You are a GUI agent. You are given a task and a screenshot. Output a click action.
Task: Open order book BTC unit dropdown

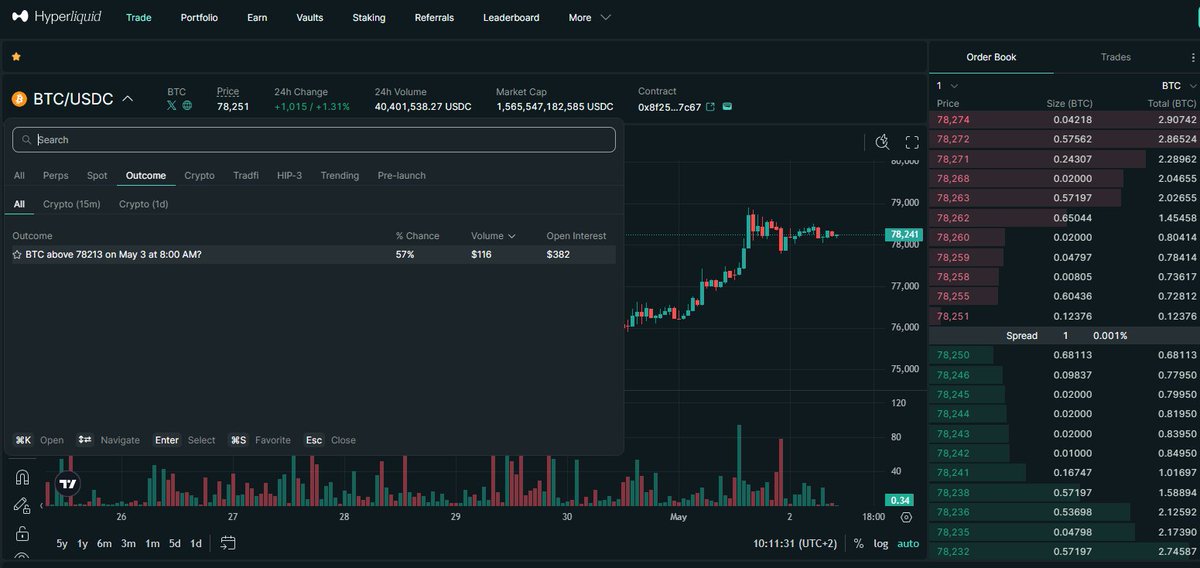coord(1177,86)
